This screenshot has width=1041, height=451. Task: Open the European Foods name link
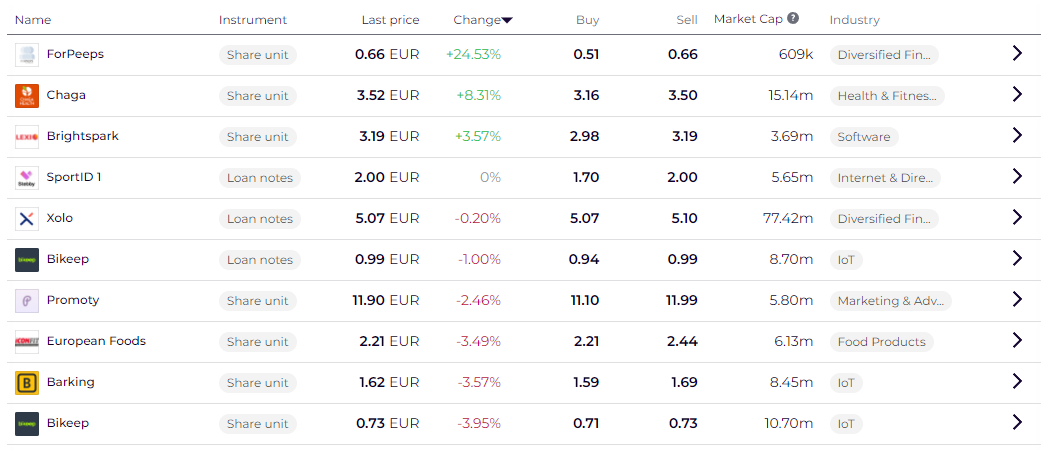pos(96,342)
